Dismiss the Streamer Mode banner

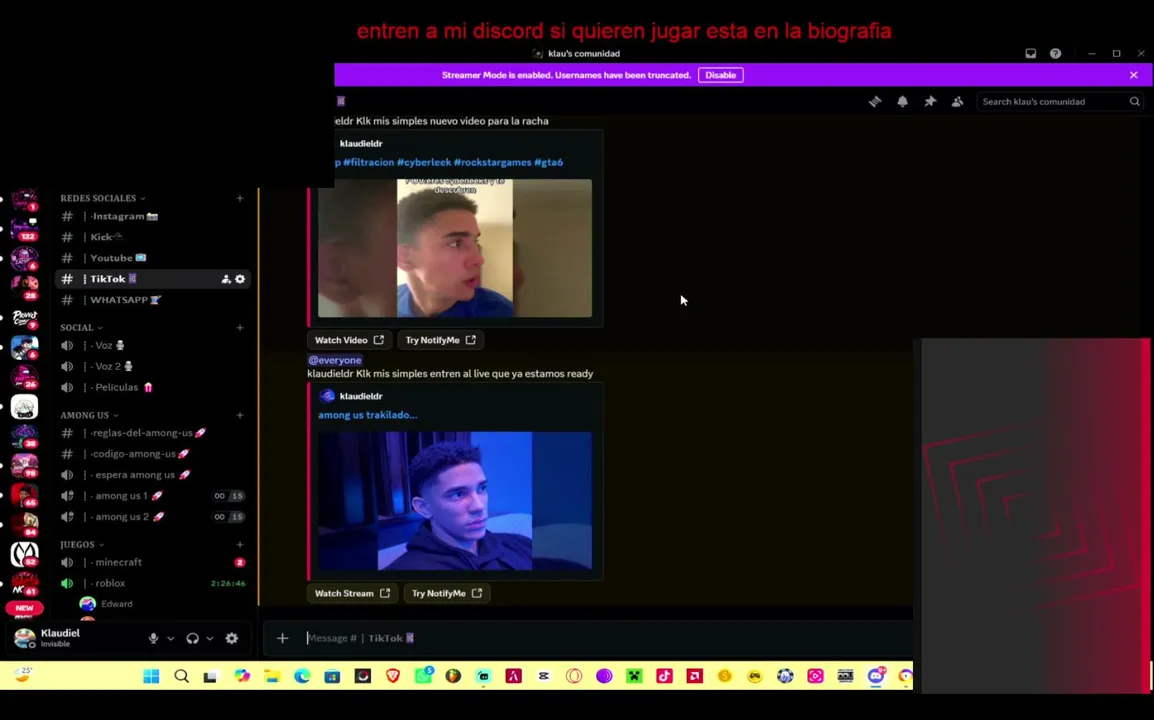click(x=1133, y=75)
